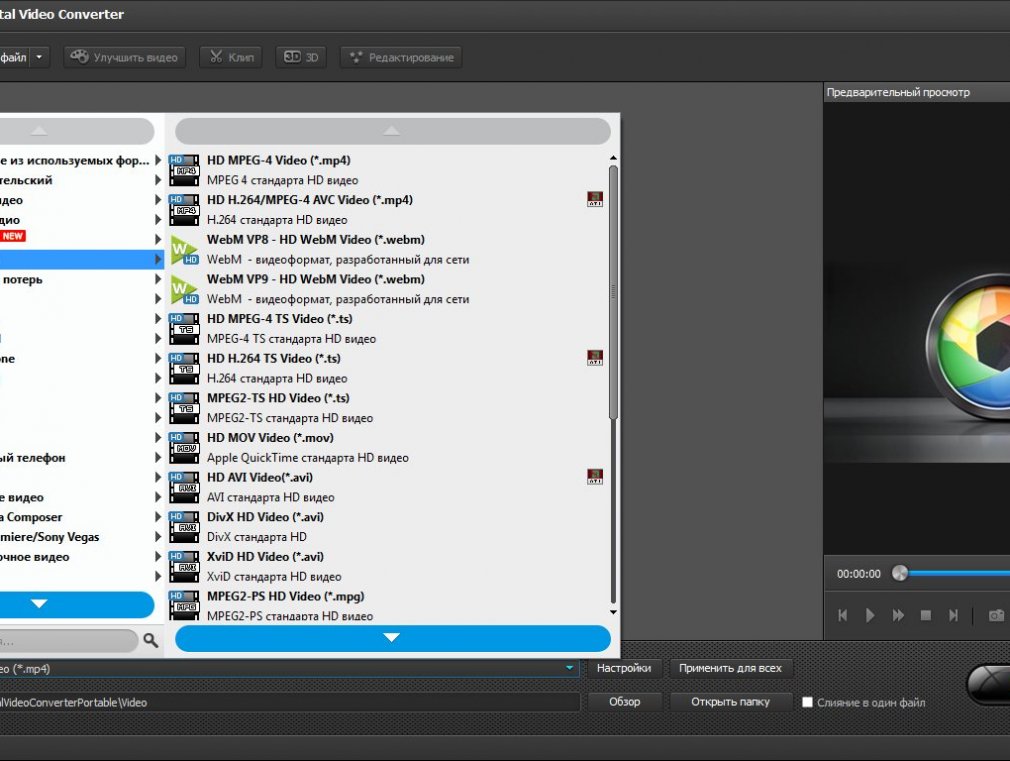Image resolution: width=1010 pixels, height=761 pixels.
Task: Click ATI badge on HD H.264 TS row
Action: click(595, 358)
